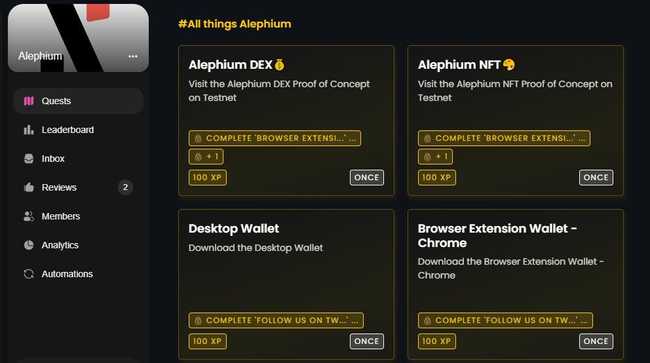Open the three-dot menu on Alephium card
650x363 pixels.
click(133, 56)
